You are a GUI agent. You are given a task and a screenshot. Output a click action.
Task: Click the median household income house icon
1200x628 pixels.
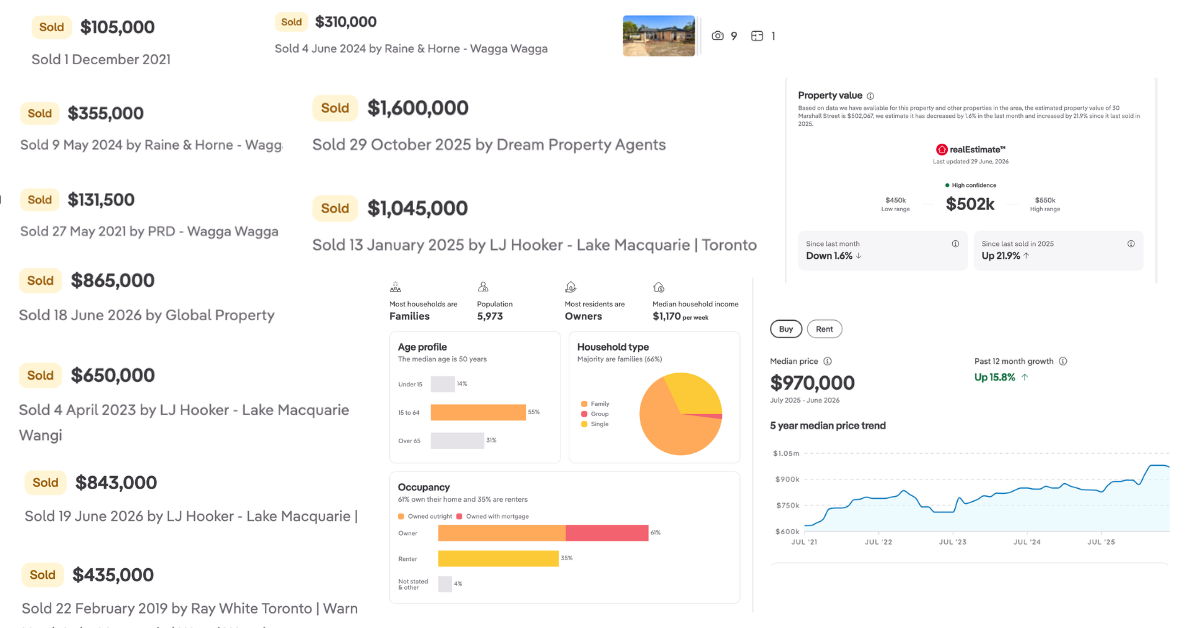[659, 287]
